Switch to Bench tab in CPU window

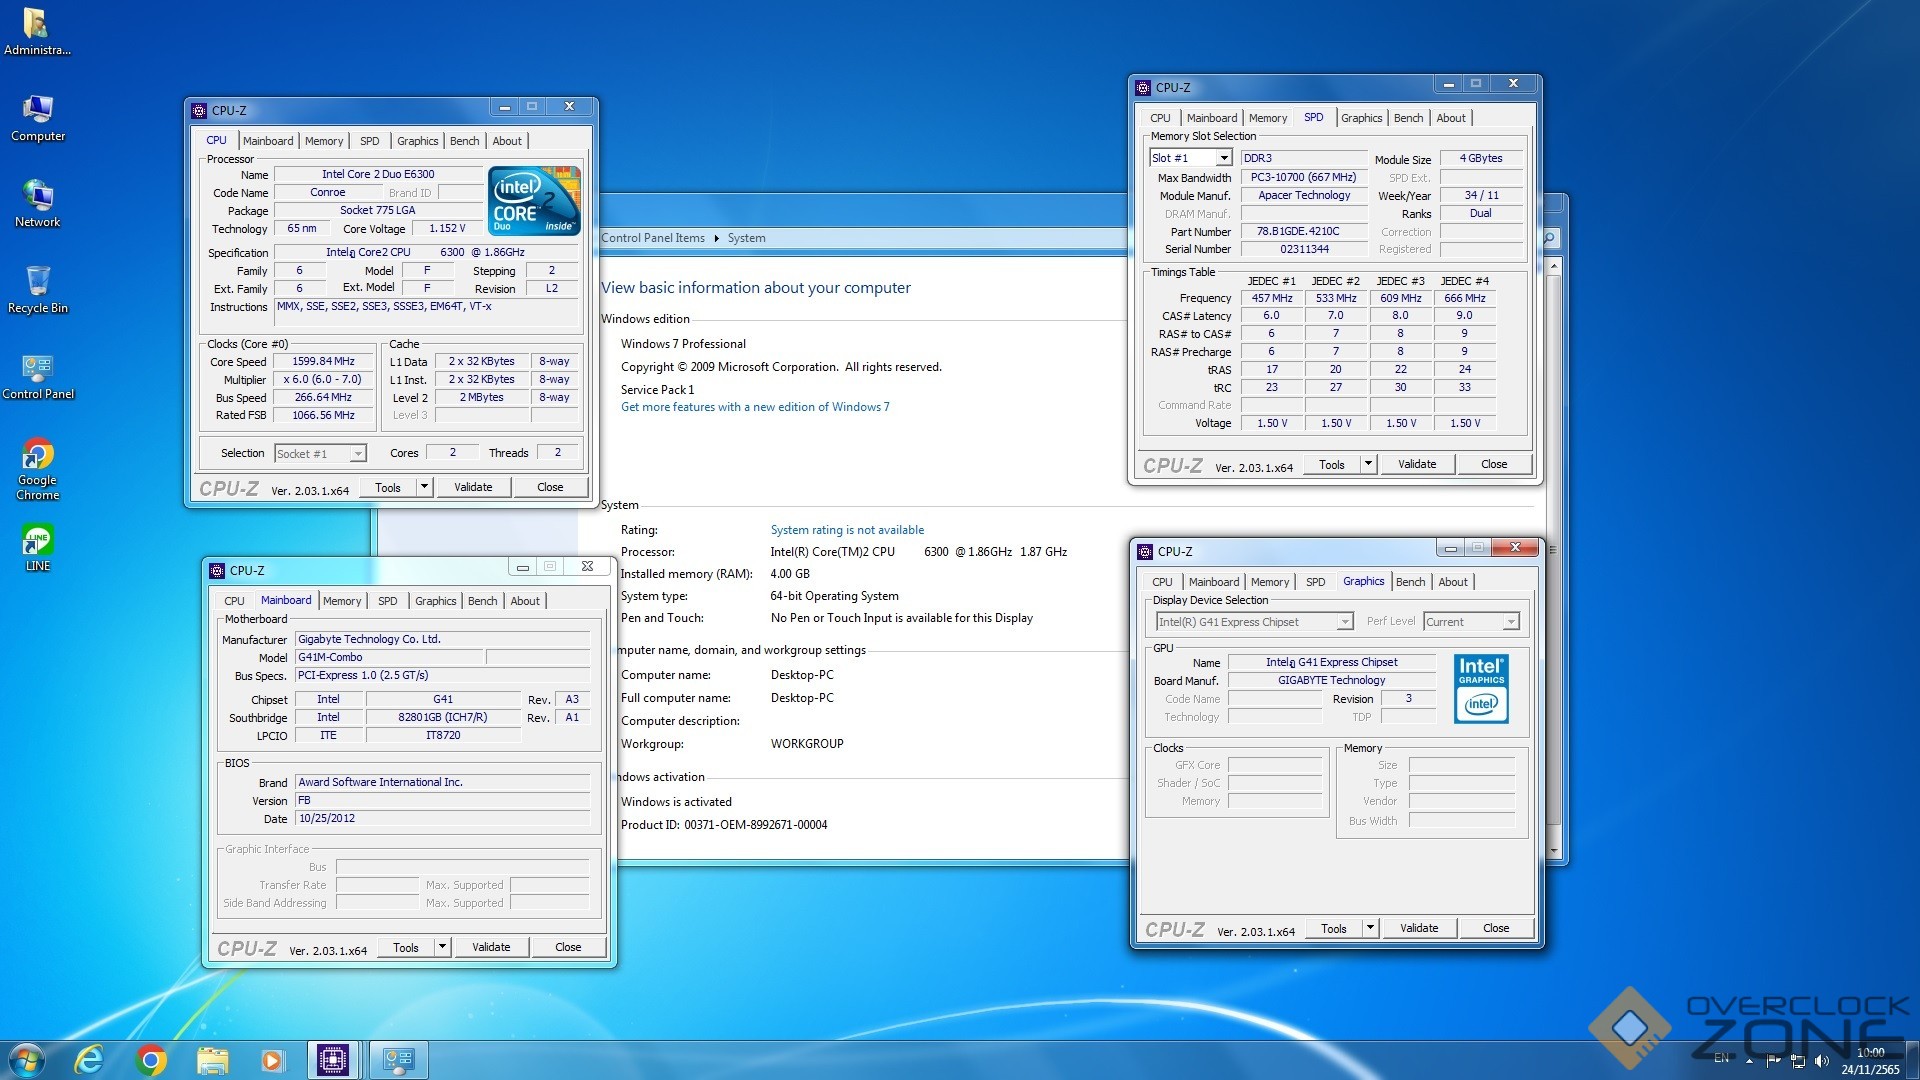point(464,141)
